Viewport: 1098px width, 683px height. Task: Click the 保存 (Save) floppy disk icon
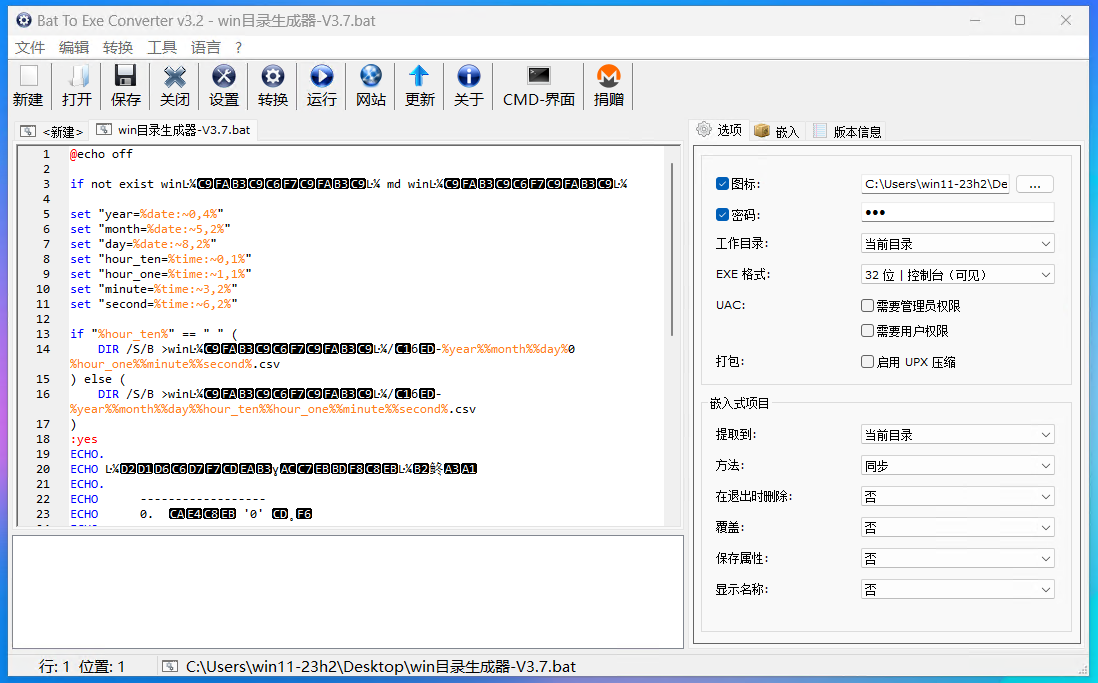click(126, 76)
